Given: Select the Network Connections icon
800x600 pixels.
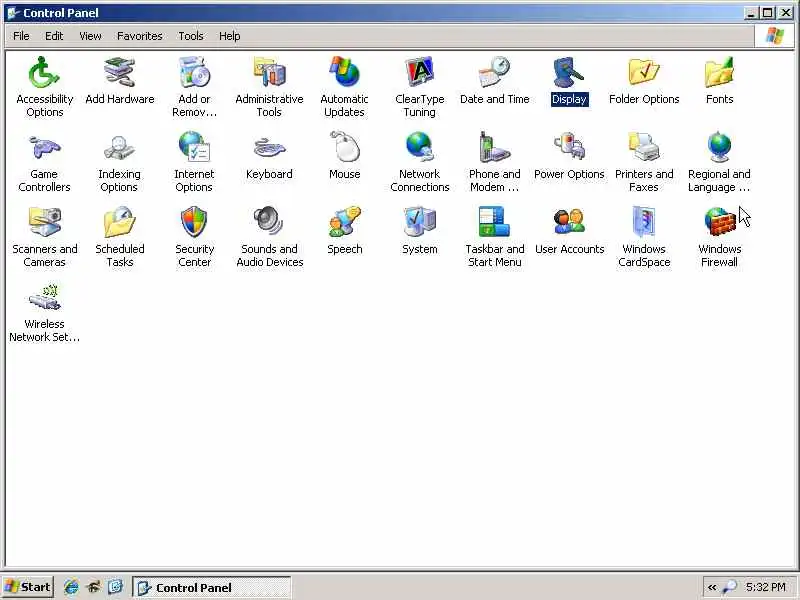Looking at the screenshot, I should (419, 147).
